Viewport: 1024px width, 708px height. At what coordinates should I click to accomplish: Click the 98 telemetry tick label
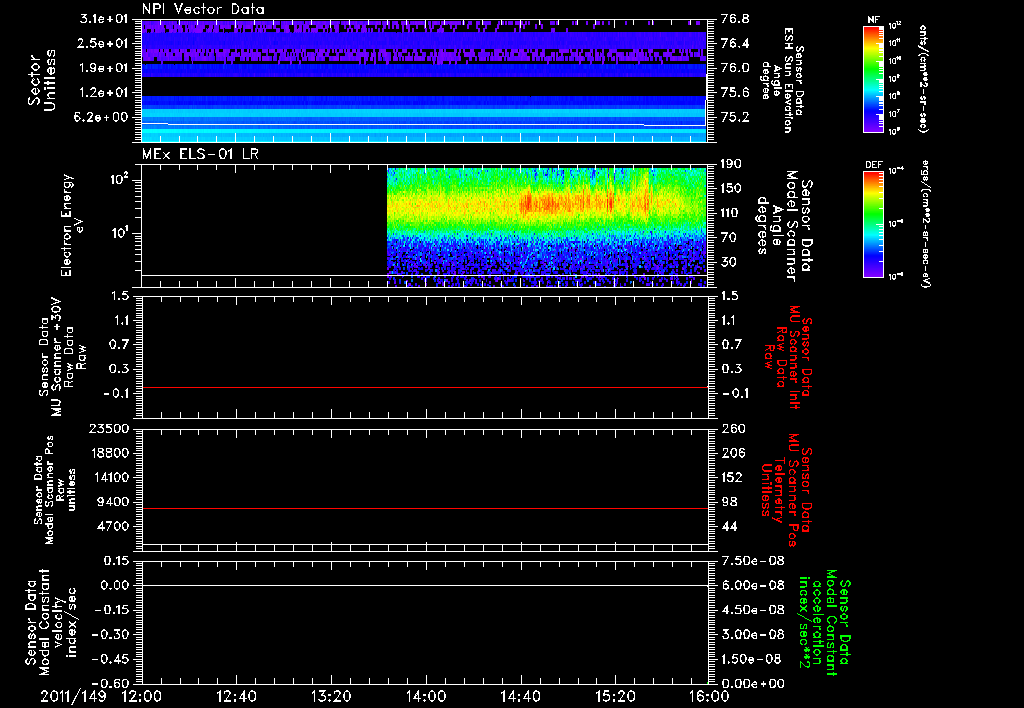[729, 502]
